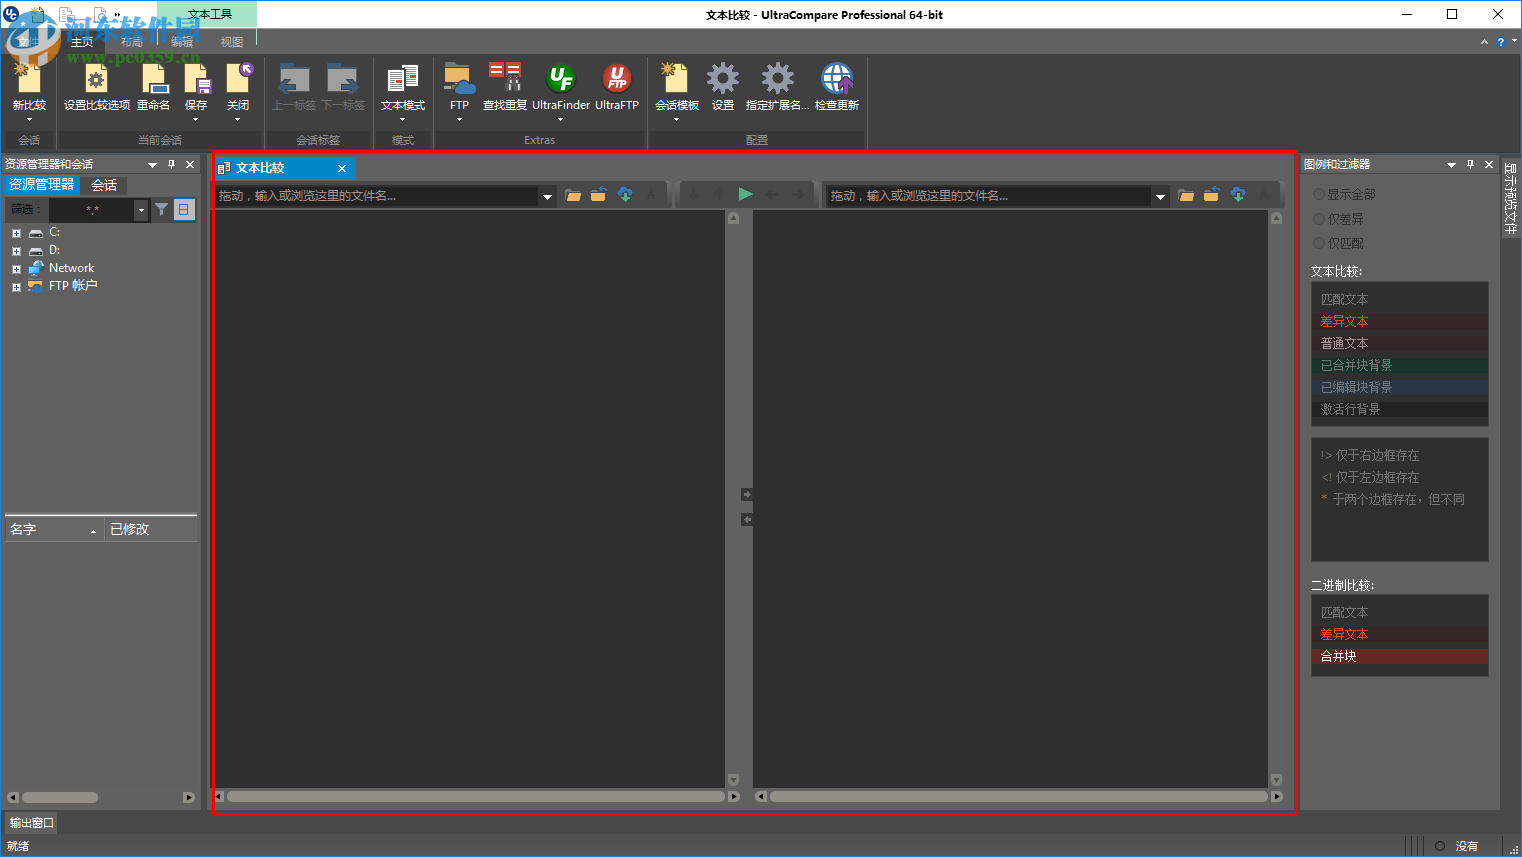Click the 关闭 close session button
Image resolution: width=1522 pixels, height=857 pixels.
(x=238, y=87)
